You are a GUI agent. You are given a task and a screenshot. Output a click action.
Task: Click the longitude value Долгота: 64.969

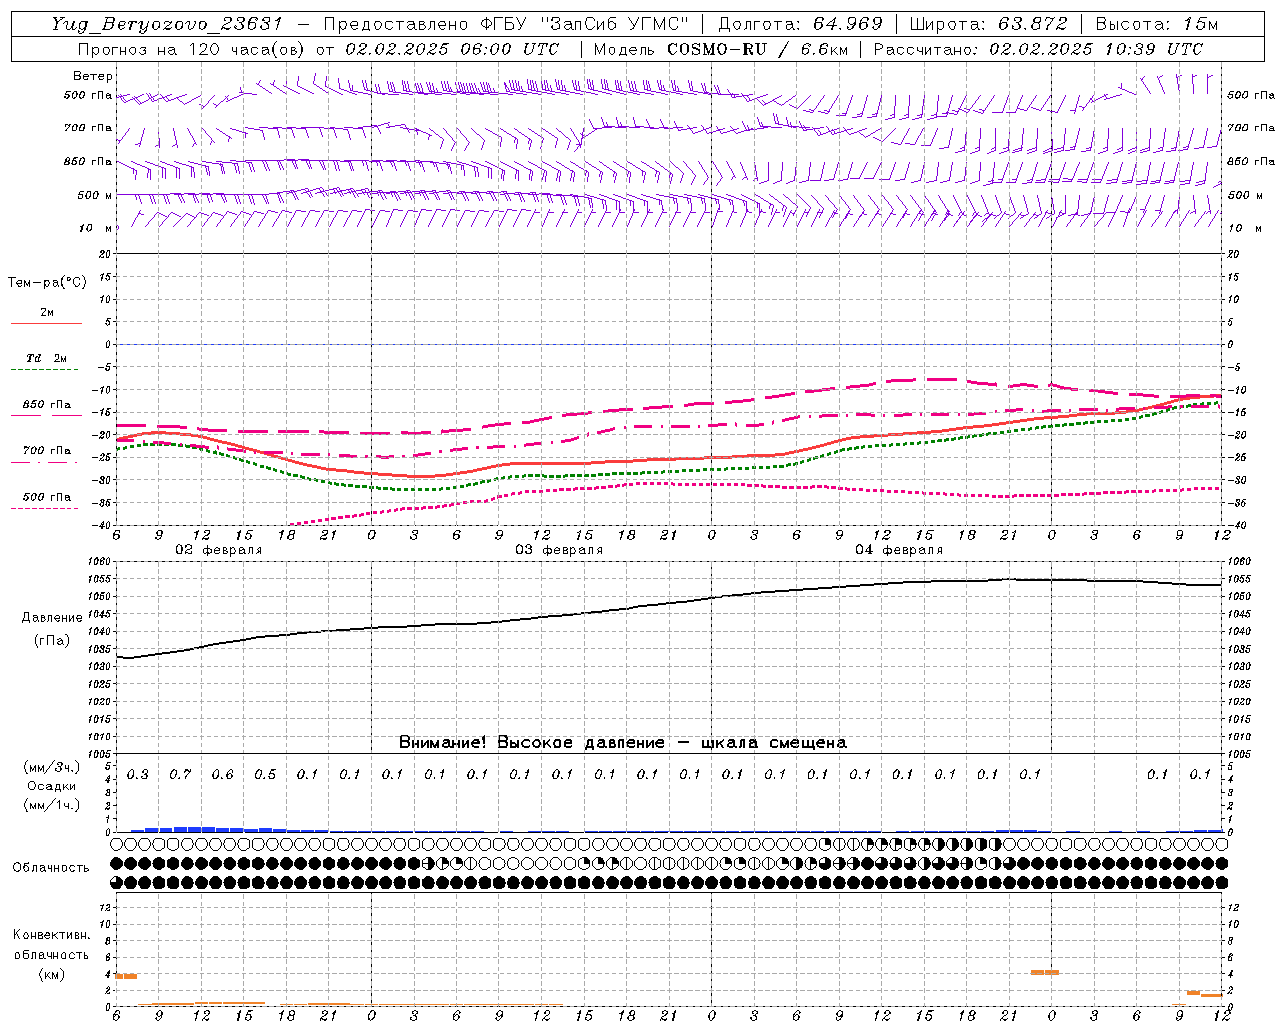(800, 24)
